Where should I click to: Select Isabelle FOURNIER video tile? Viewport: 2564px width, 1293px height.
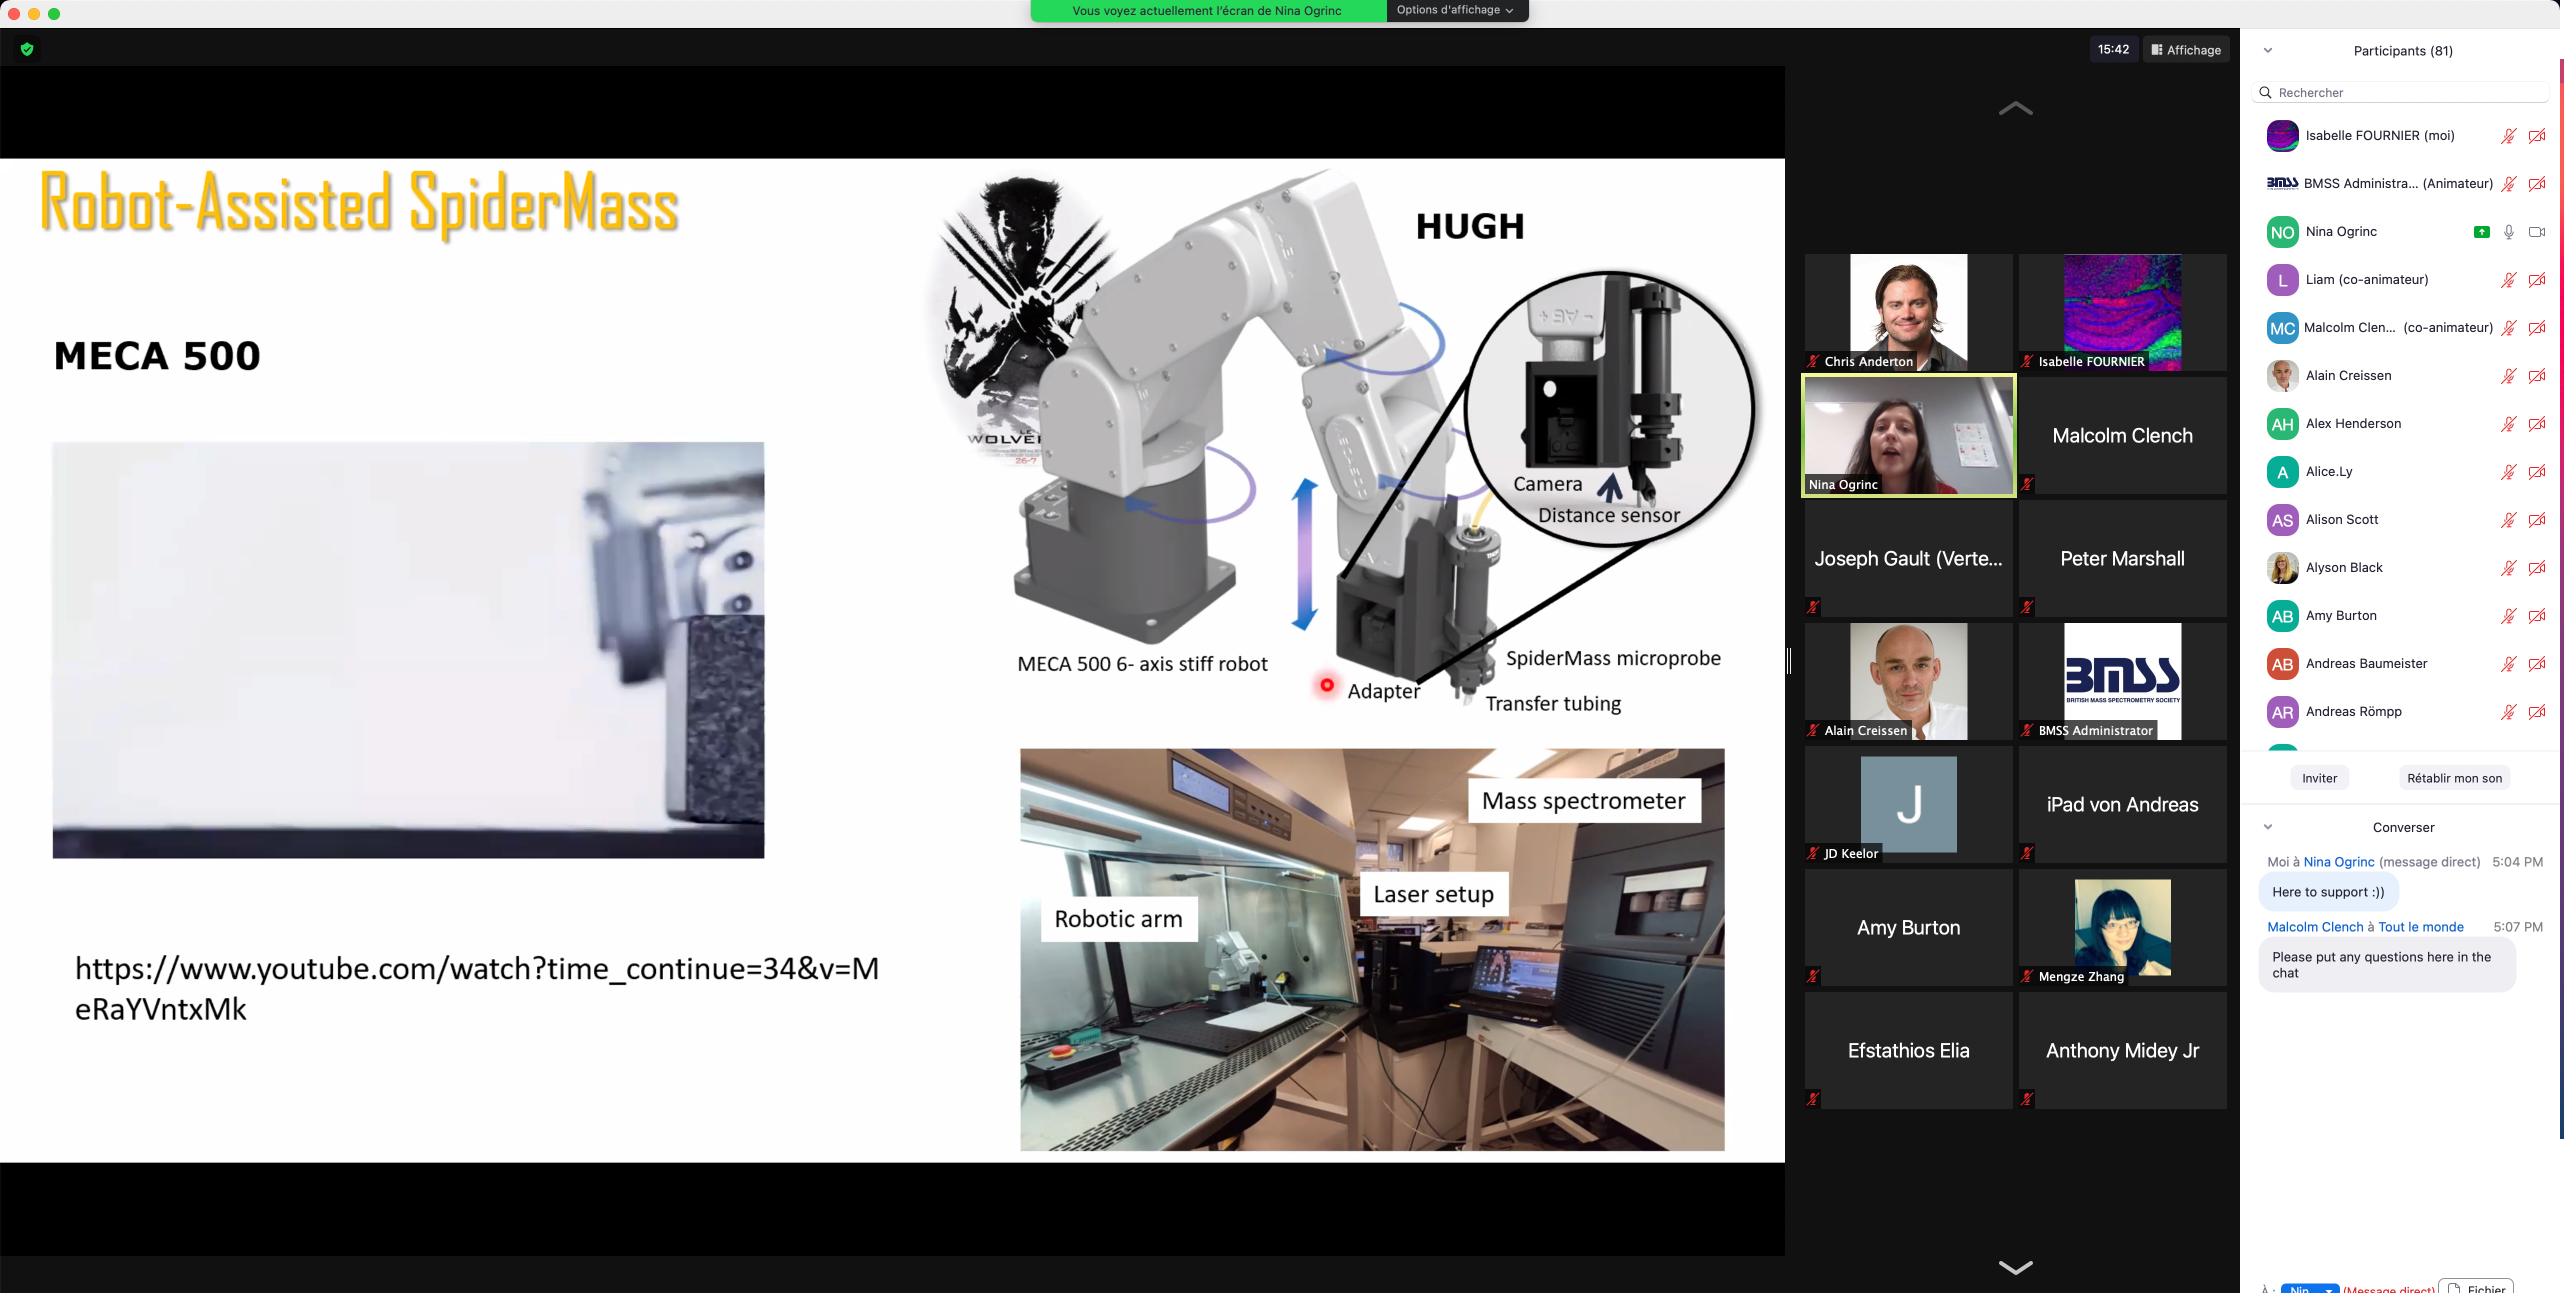(x=2122, y=312)
